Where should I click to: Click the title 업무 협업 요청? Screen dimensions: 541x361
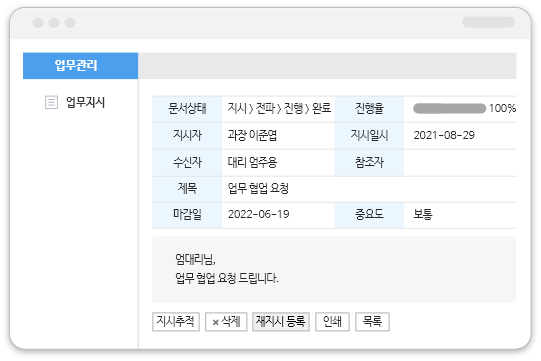click(x=258, y=188)
